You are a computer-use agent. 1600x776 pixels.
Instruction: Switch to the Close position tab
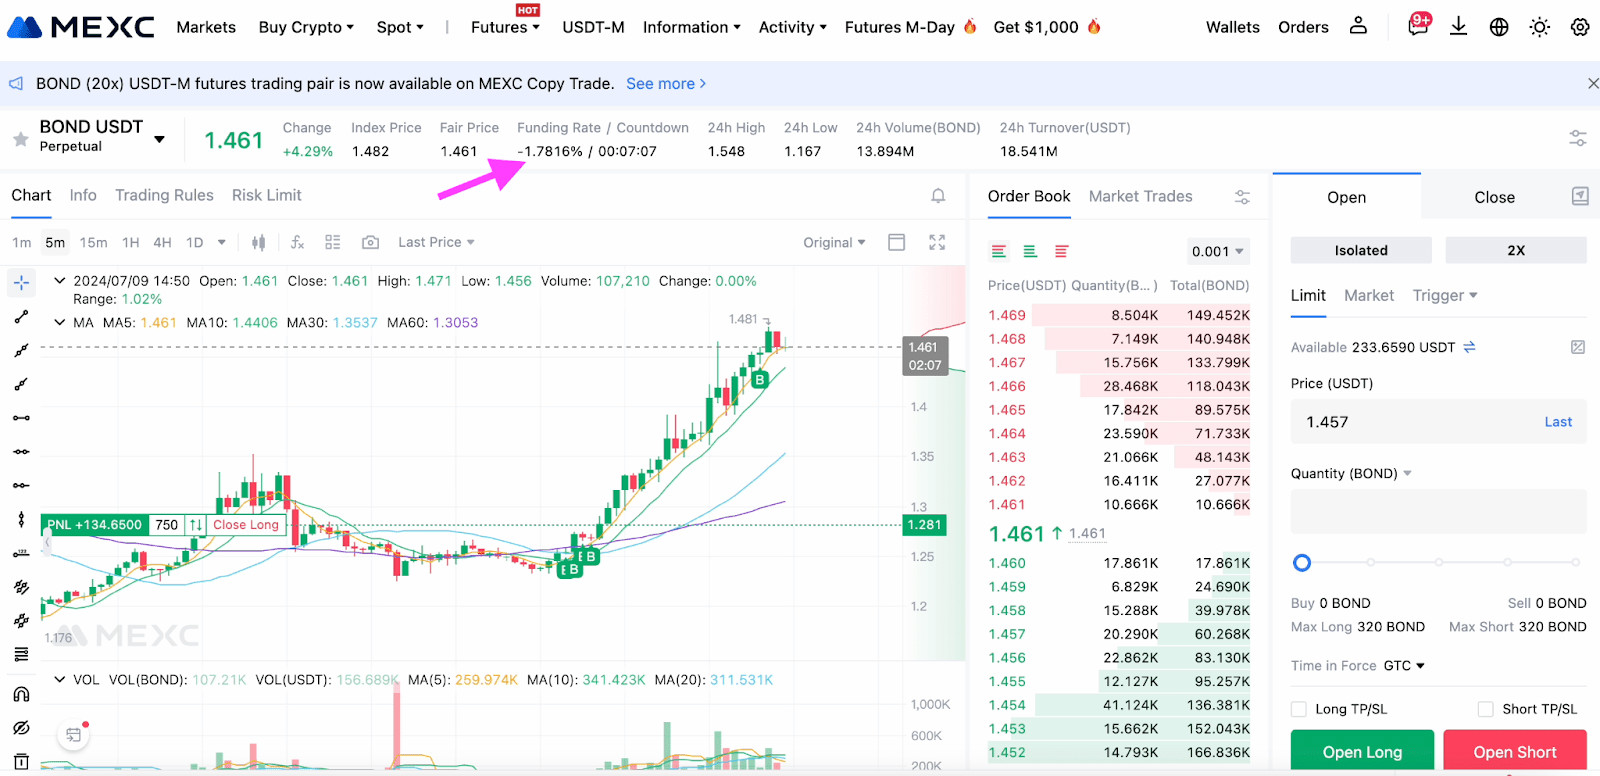pos(1494,197)
